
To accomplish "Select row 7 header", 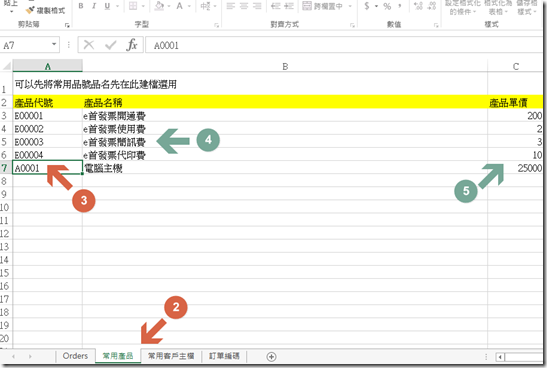I will pos(5,168).
